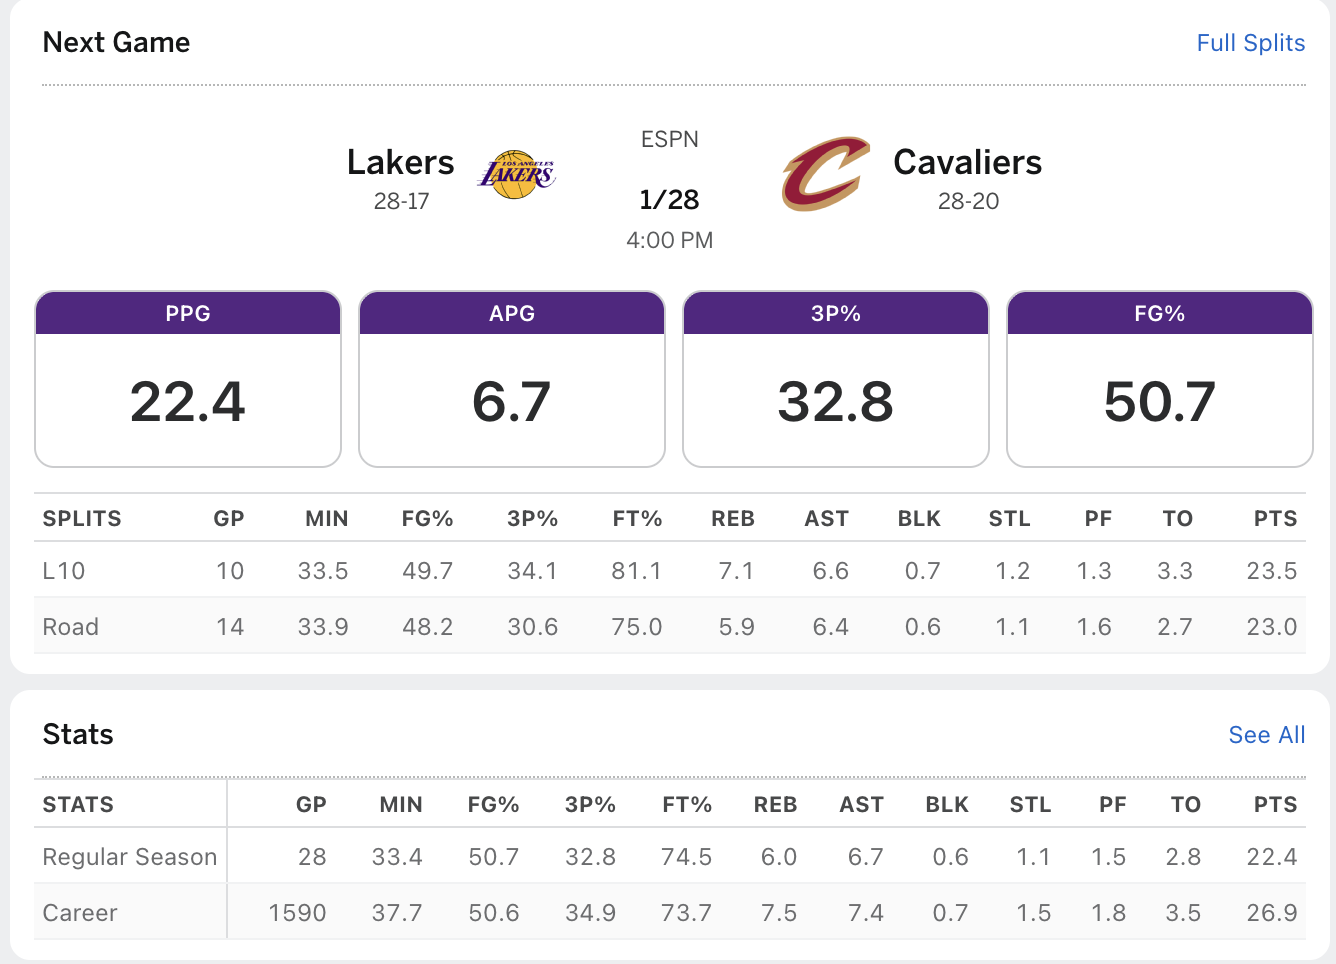Click the PTS column header in Stats table

point(1275,805)
